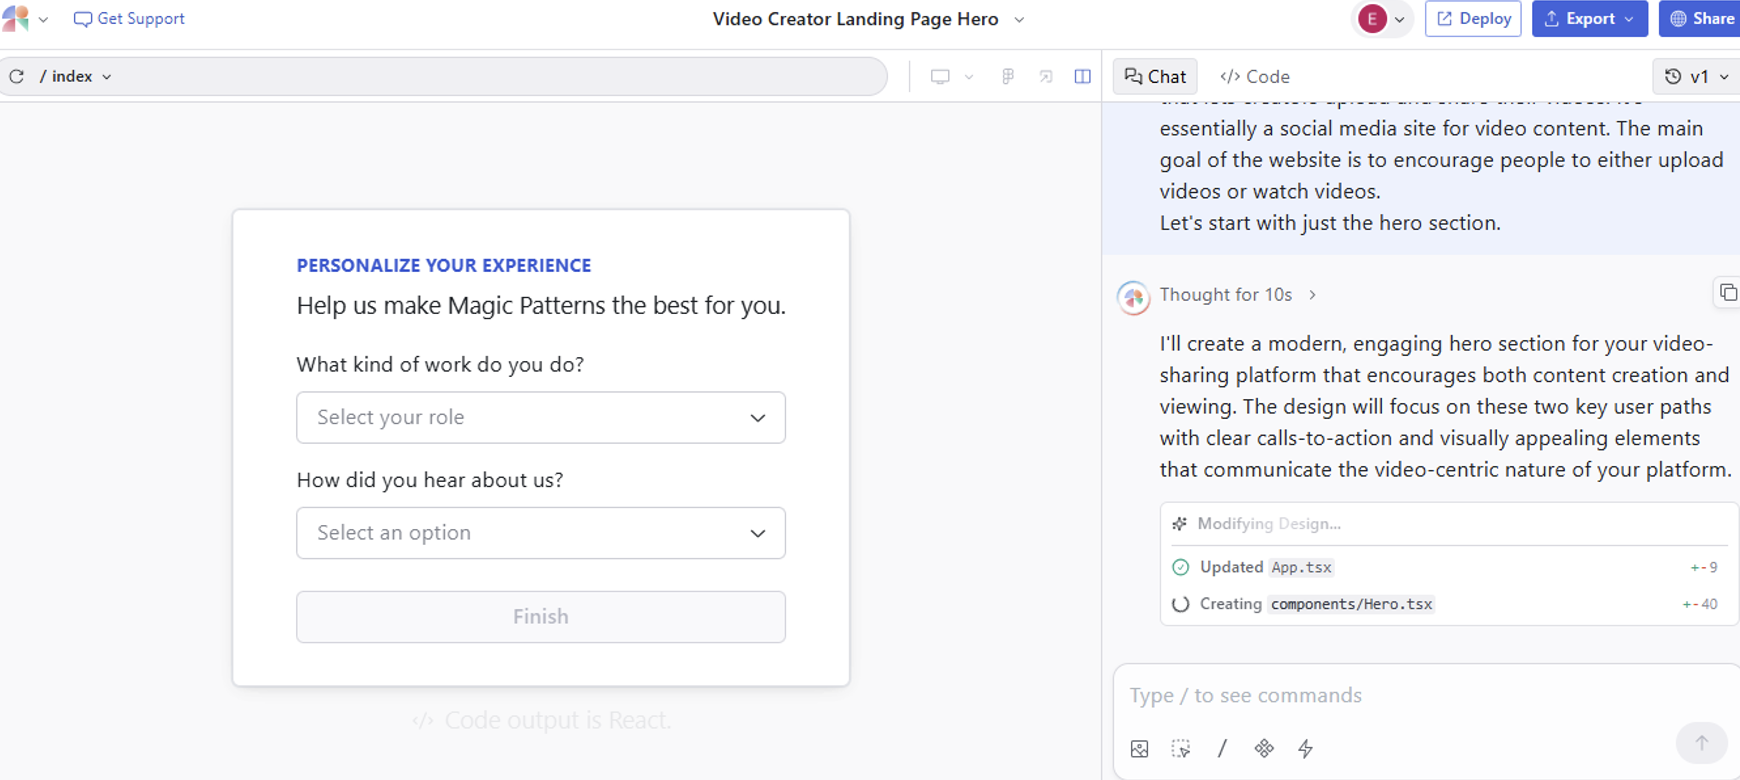
Task: Focus the 'Type / to see commands' input
Action: (1400, 695)
